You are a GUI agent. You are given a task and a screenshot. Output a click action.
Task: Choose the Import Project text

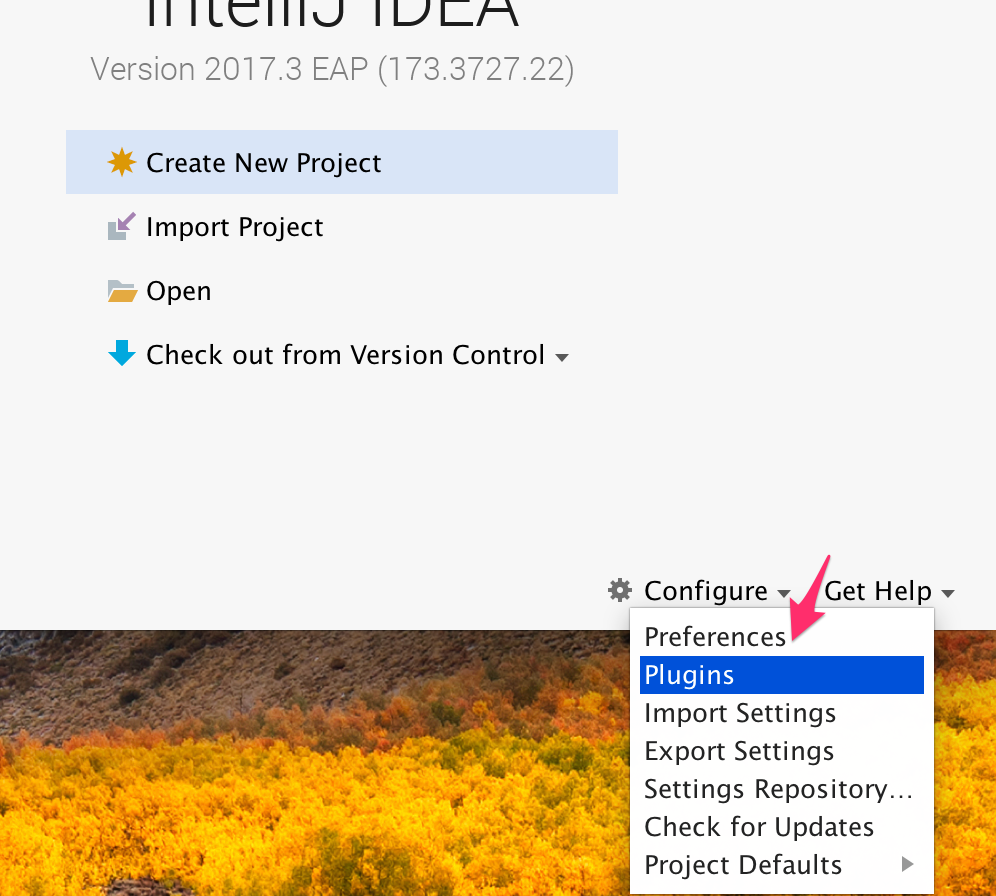tap(234, 227)
